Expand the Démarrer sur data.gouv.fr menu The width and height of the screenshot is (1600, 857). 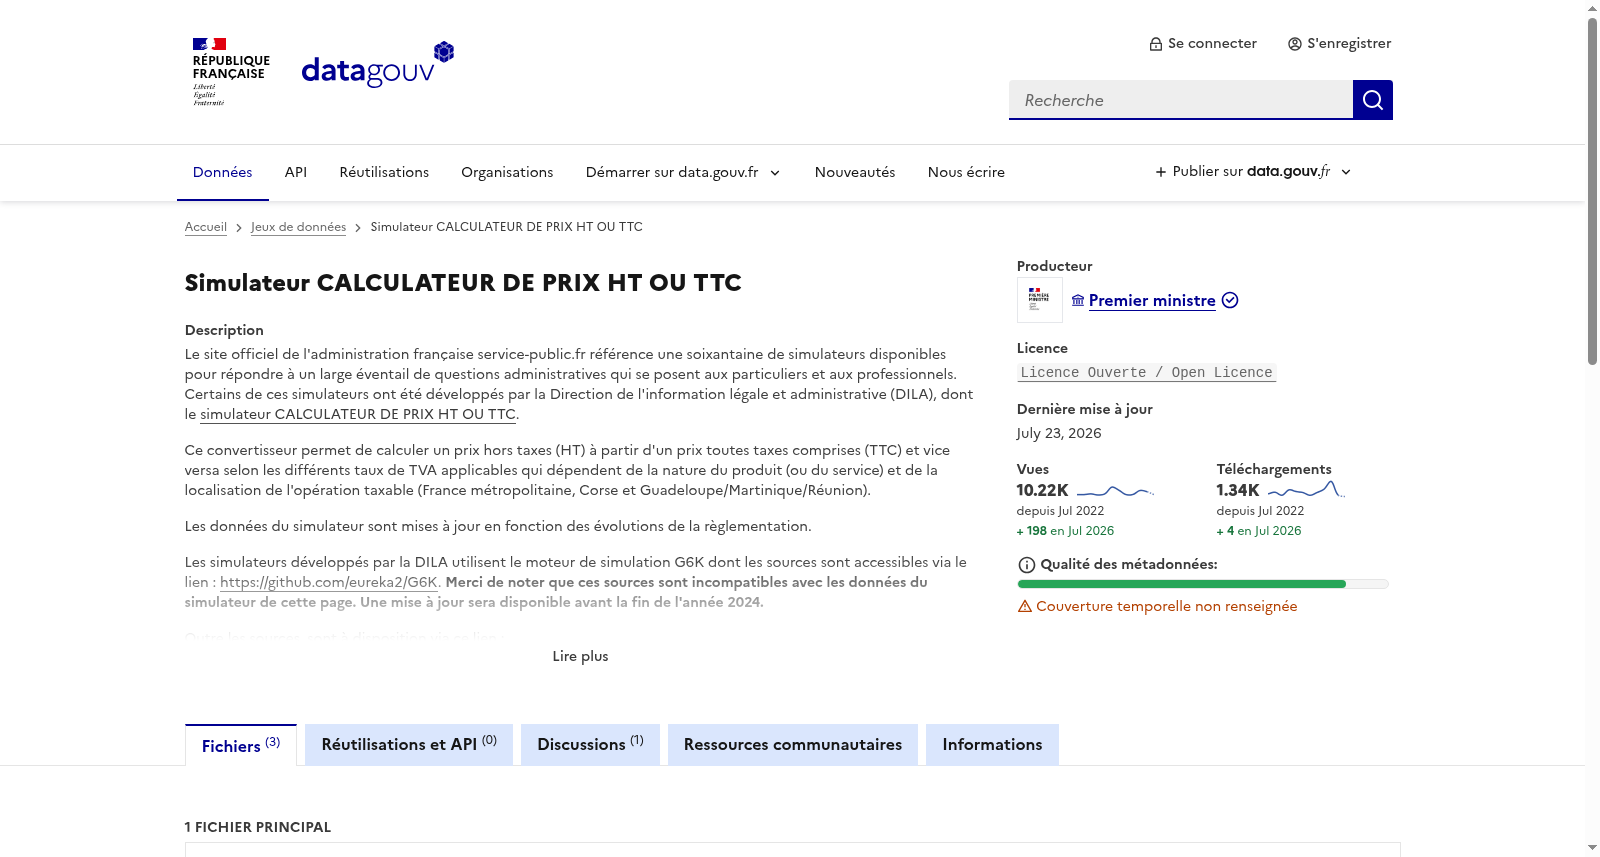tap(684, 172)
